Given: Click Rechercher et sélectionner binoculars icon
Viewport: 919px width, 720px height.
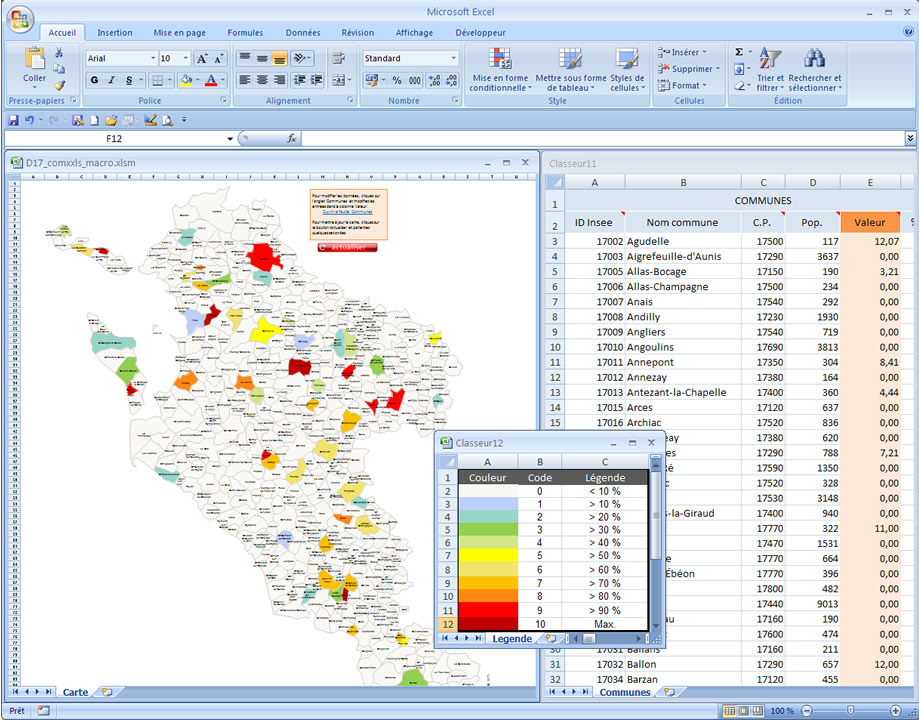Looking at the screenshot, I should click(x=815, y=59).
